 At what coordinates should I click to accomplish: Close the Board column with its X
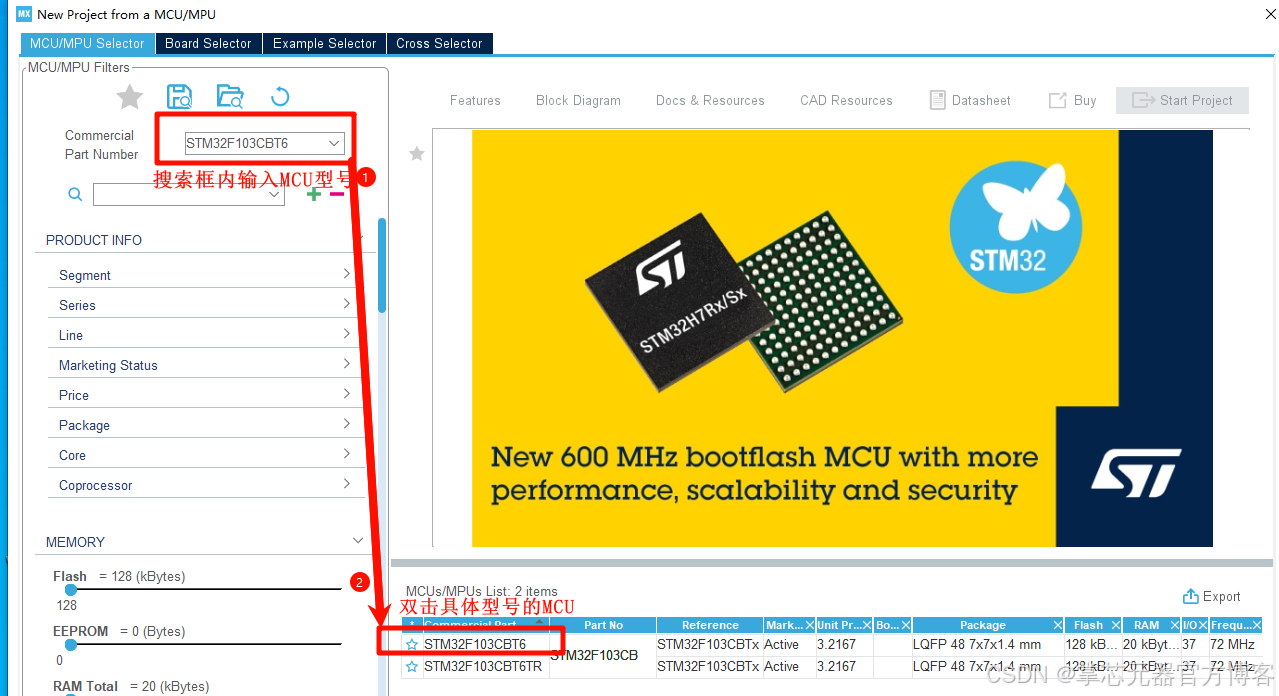[x=905, y=626]
